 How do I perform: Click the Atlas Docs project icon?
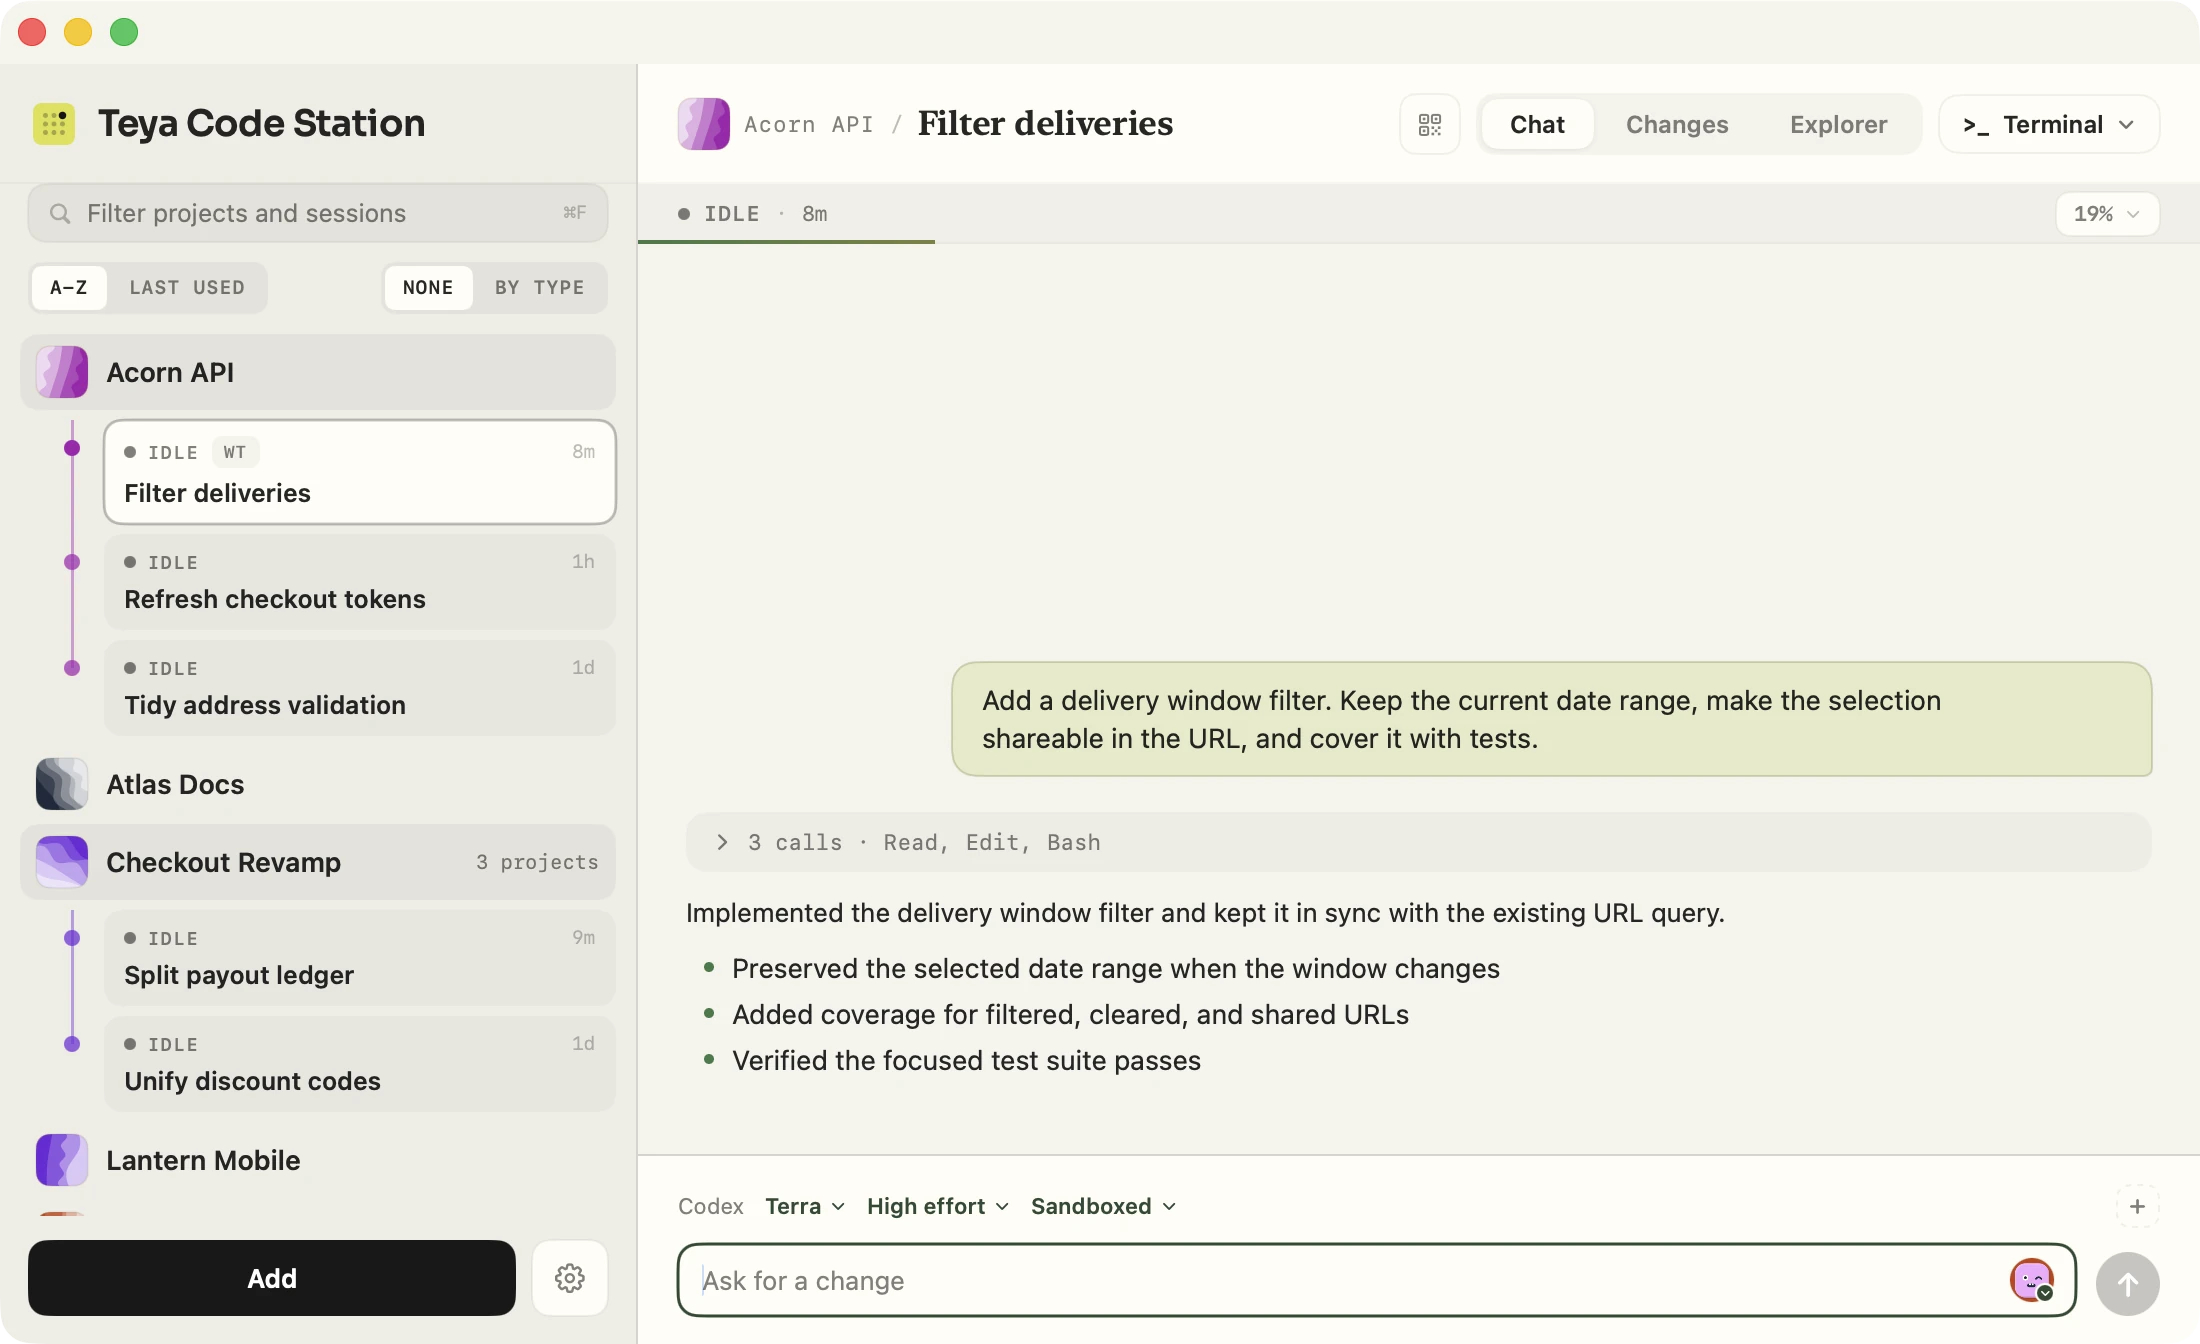[x=62, y=784]
